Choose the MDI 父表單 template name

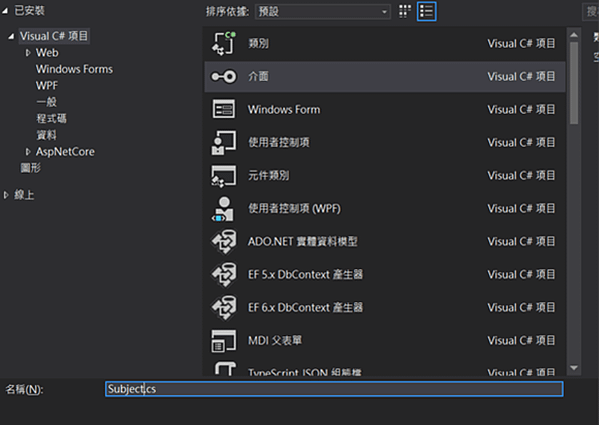coord(275,341)
